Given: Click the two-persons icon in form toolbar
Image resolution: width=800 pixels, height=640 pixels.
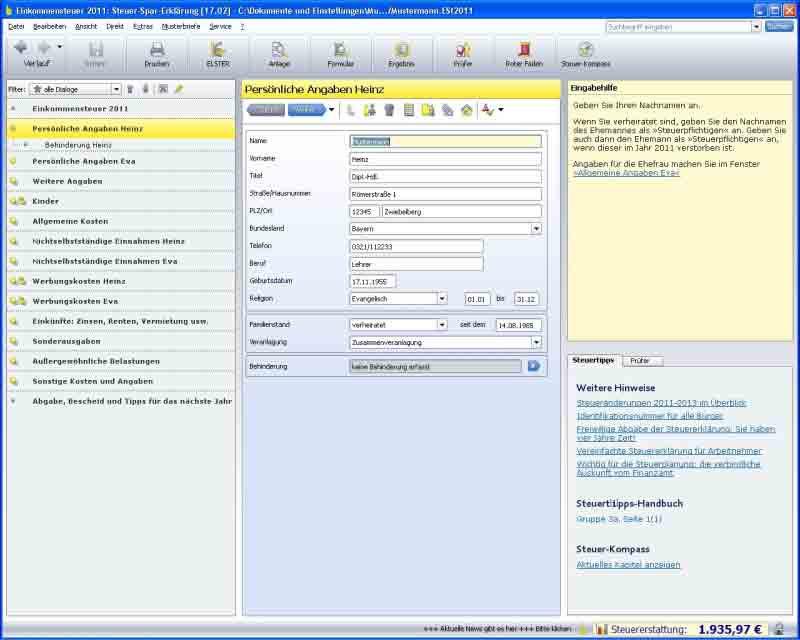Looking at the screenshot, I should [x=370, y=110].
